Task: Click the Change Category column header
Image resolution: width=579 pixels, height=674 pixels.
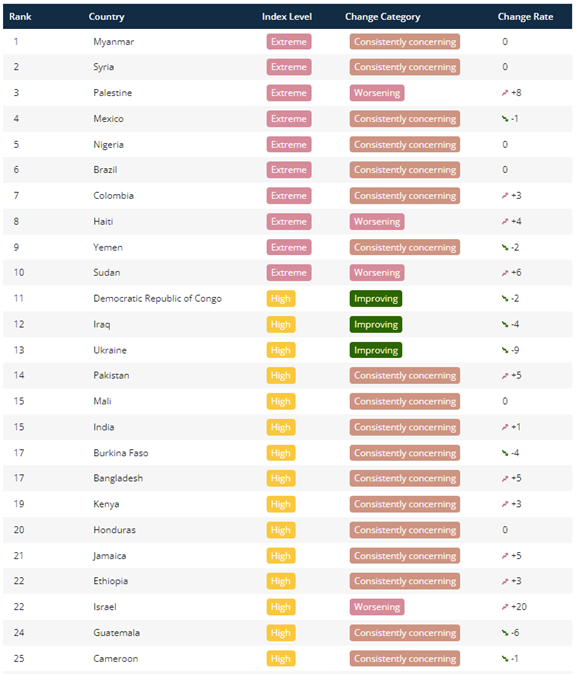Action: [383, 17]
